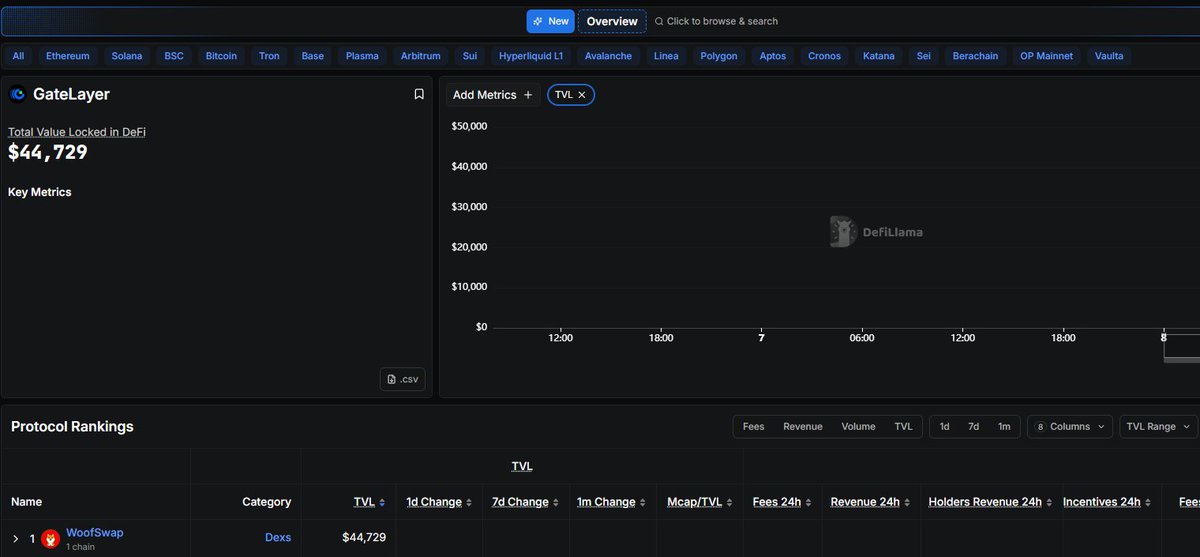Toggle the TVL column group button
1200x557 pixels.
tap(903, 426)
